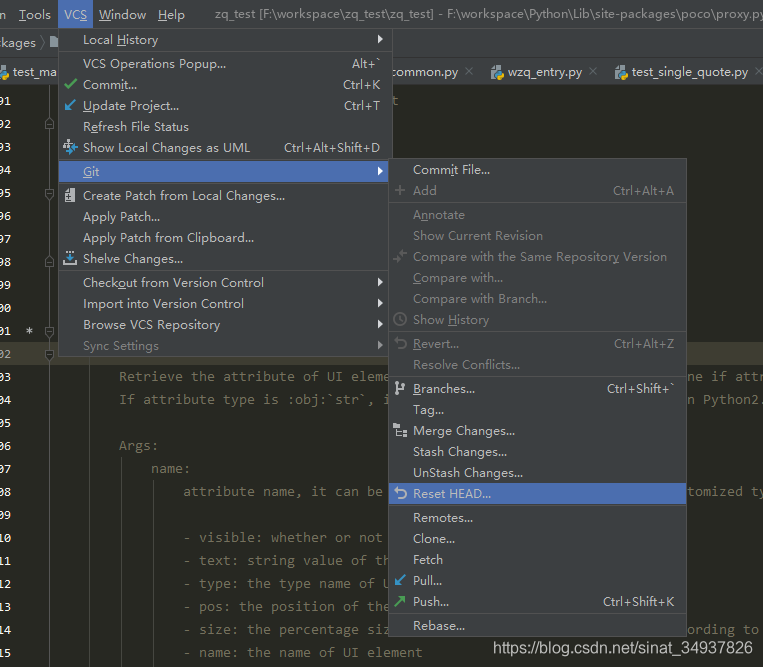Click the Pull blue arrow icon
Image resolution: width=763 pixels, height=667 pixels.
(x=400, y=580)
